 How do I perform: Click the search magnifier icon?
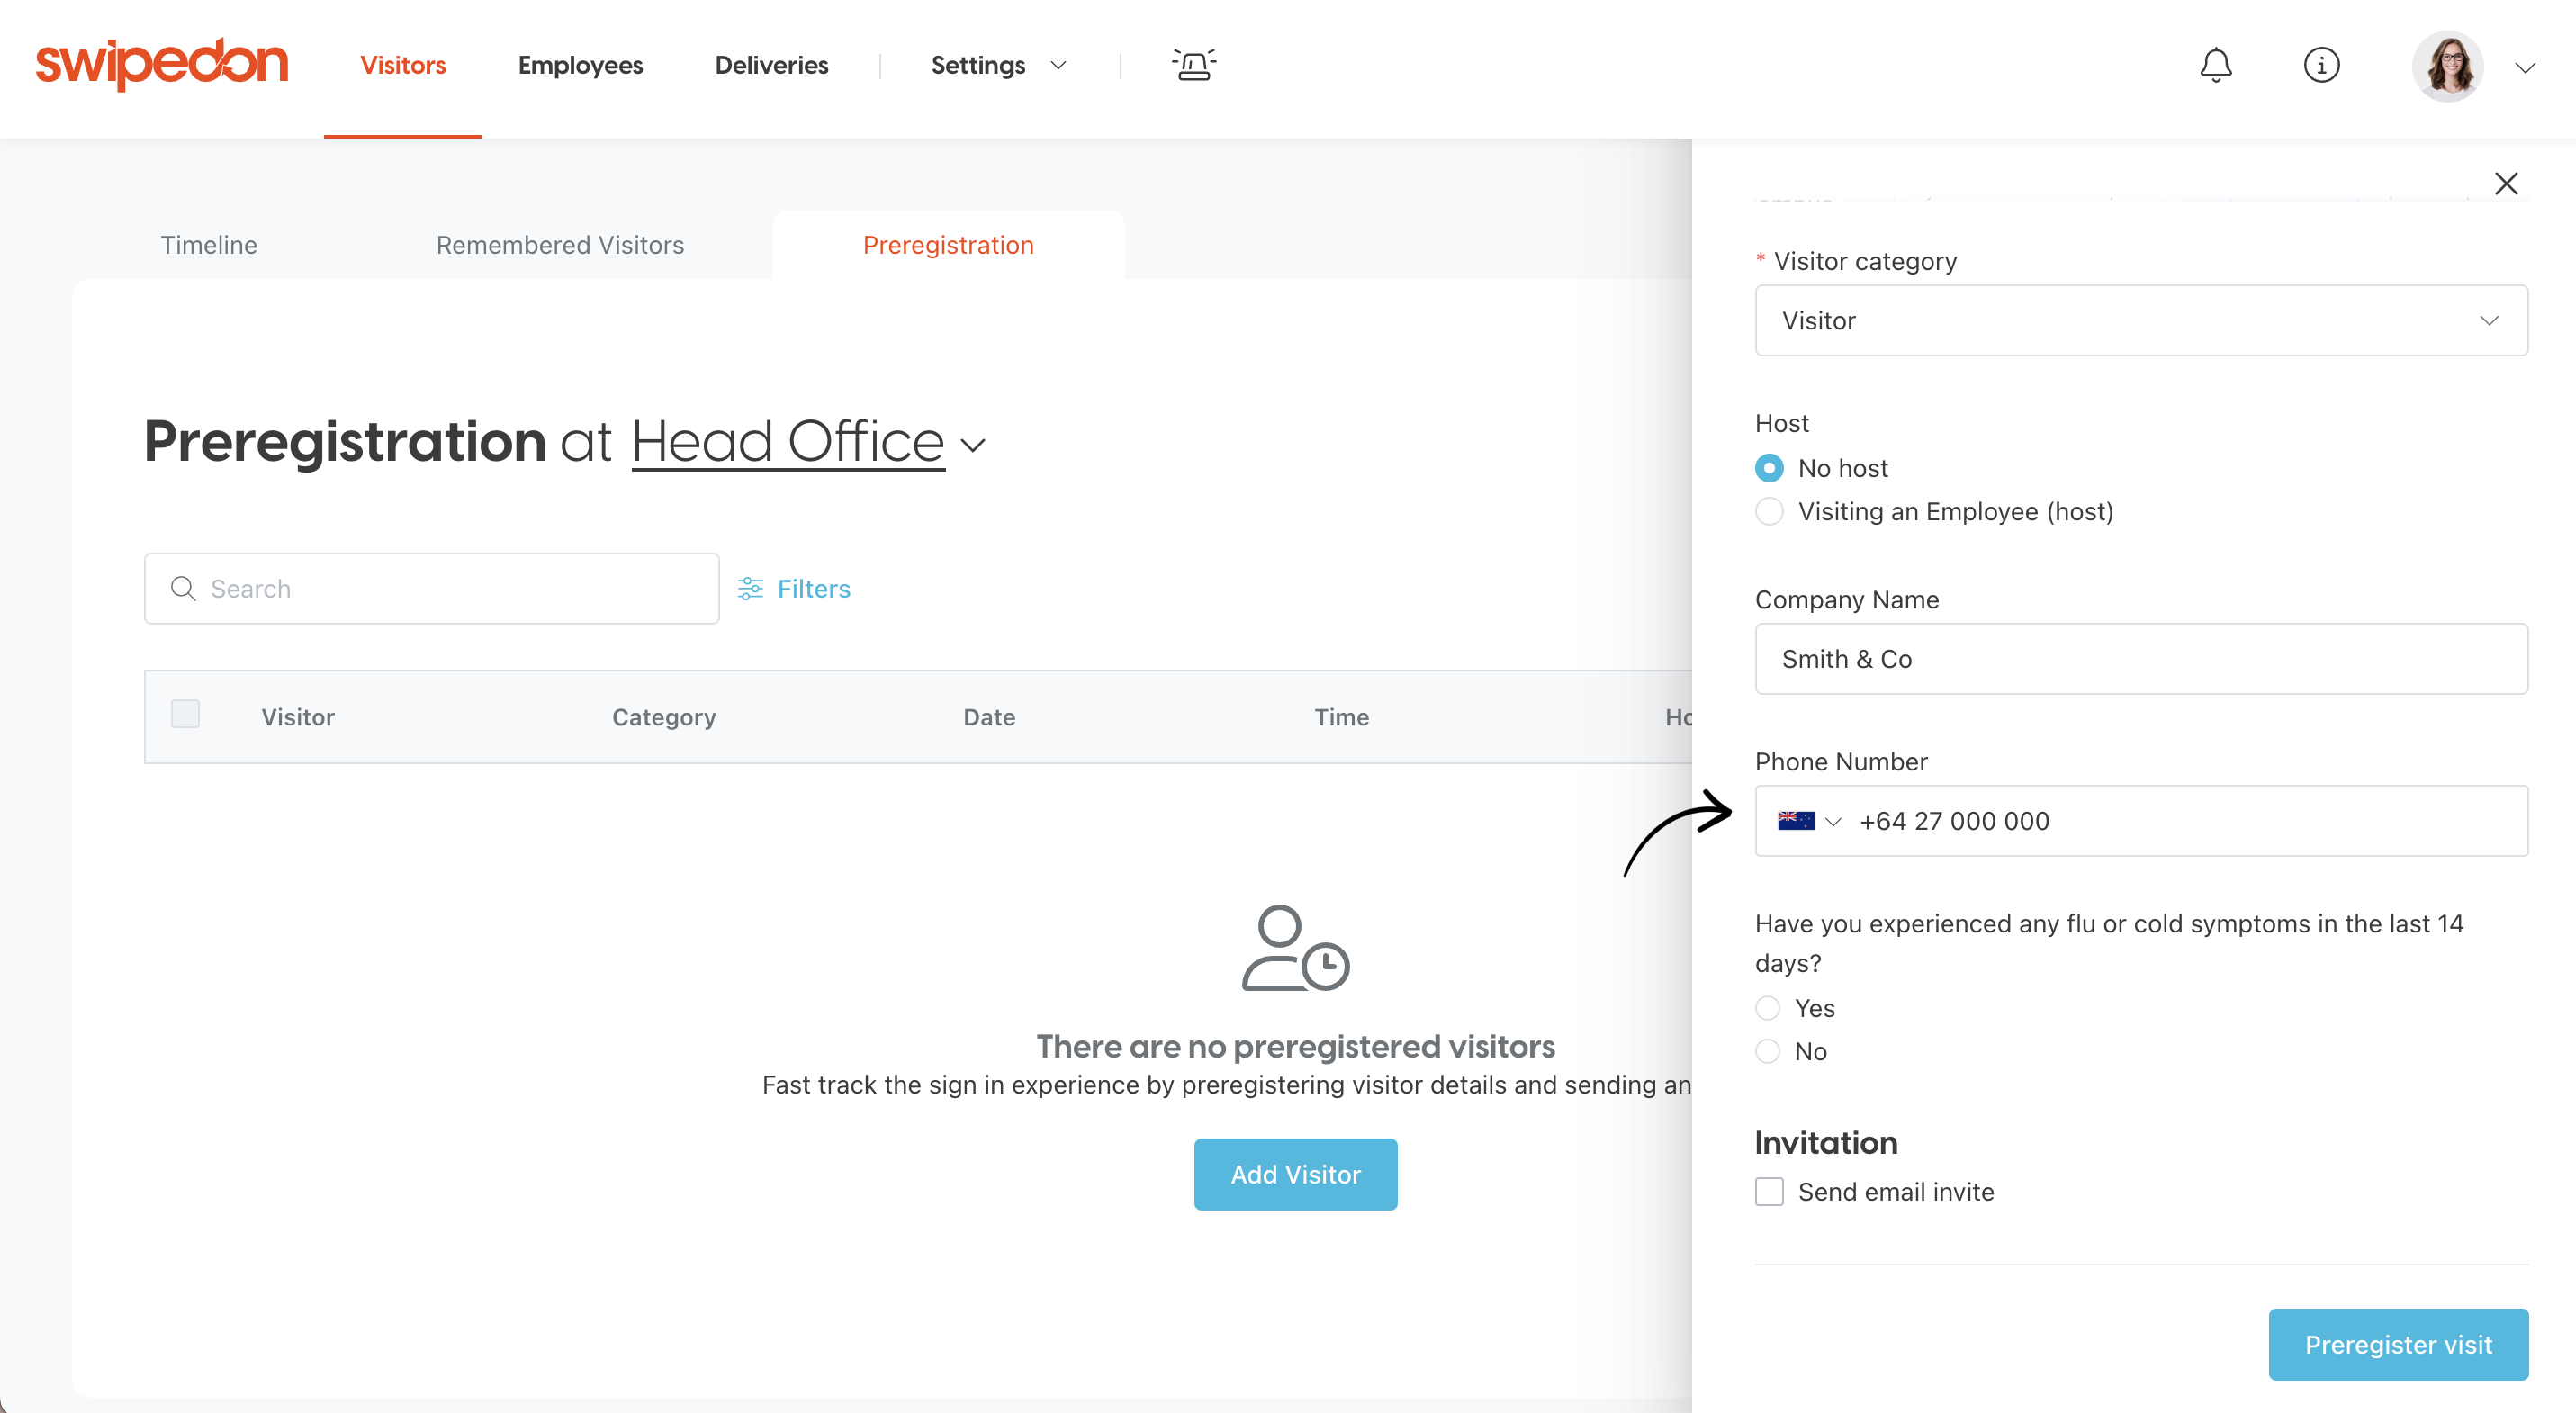pos(183,588)
